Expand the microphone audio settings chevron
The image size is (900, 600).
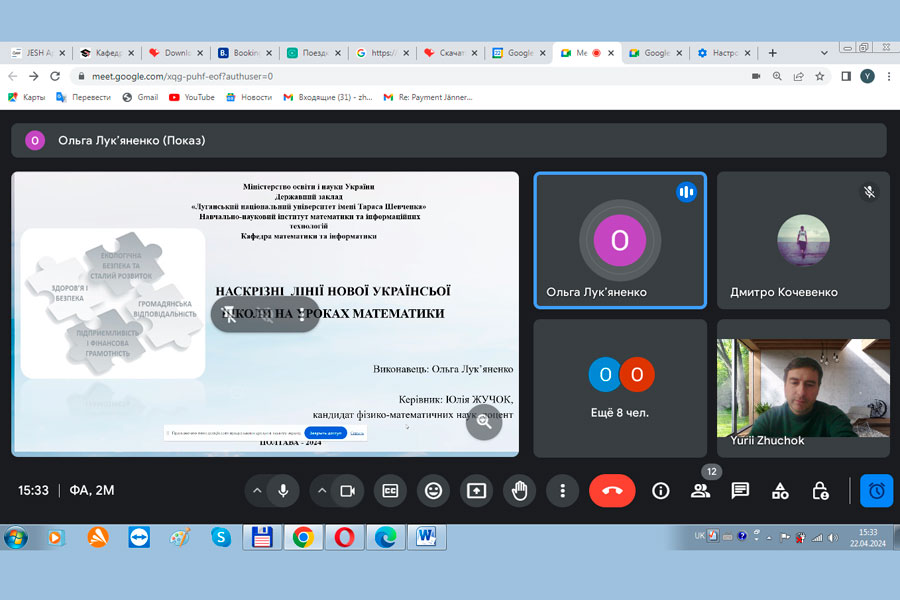257,491
